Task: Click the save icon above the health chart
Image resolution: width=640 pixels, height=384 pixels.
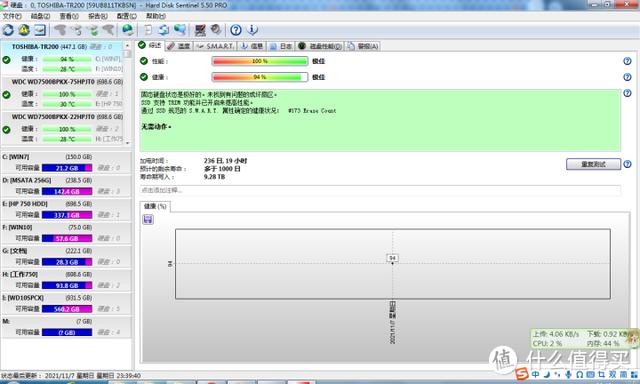Action: coord(148,220)
